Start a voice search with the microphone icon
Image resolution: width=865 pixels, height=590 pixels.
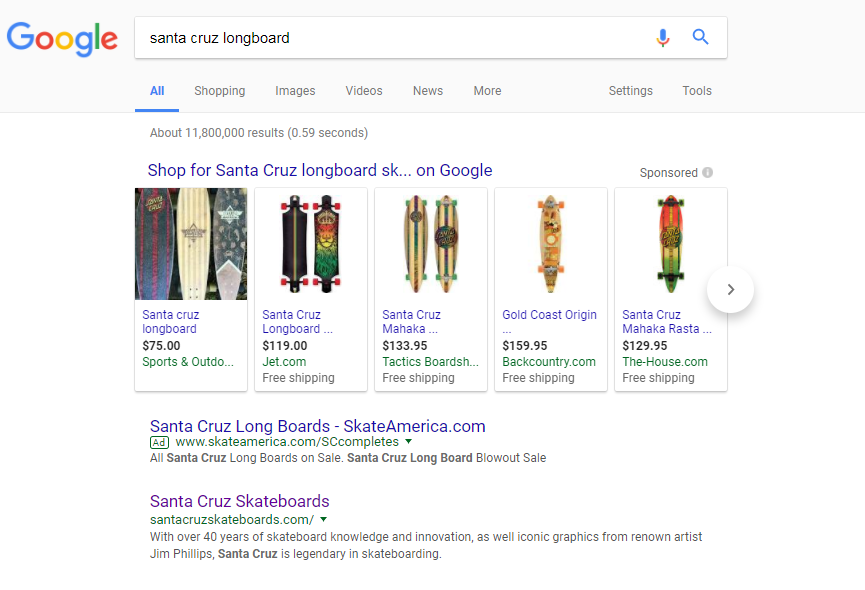click(x=662, y=37)
